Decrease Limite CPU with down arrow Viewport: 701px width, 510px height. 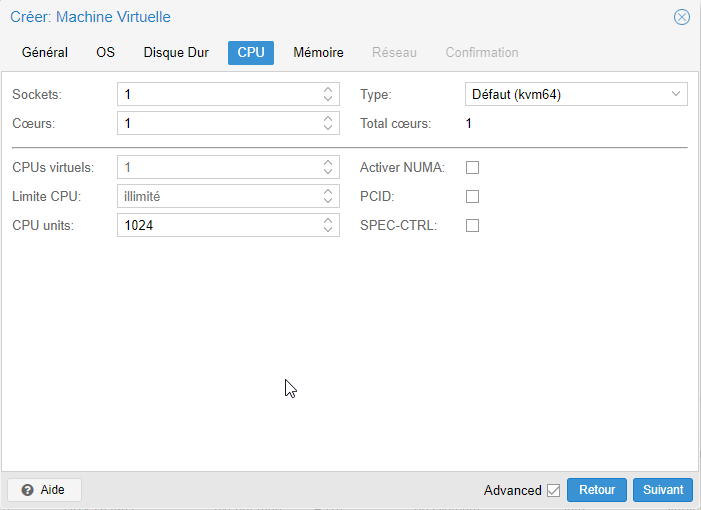coord(328,201)
